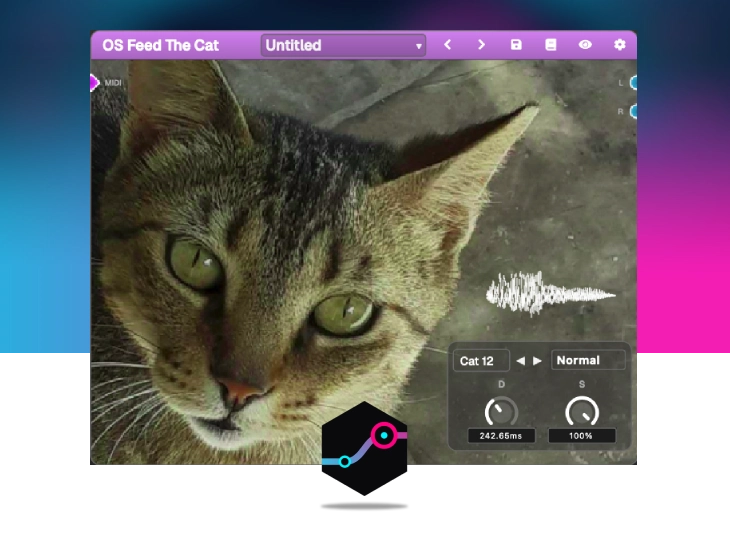Go to previous preset arrow

(447, 45)
